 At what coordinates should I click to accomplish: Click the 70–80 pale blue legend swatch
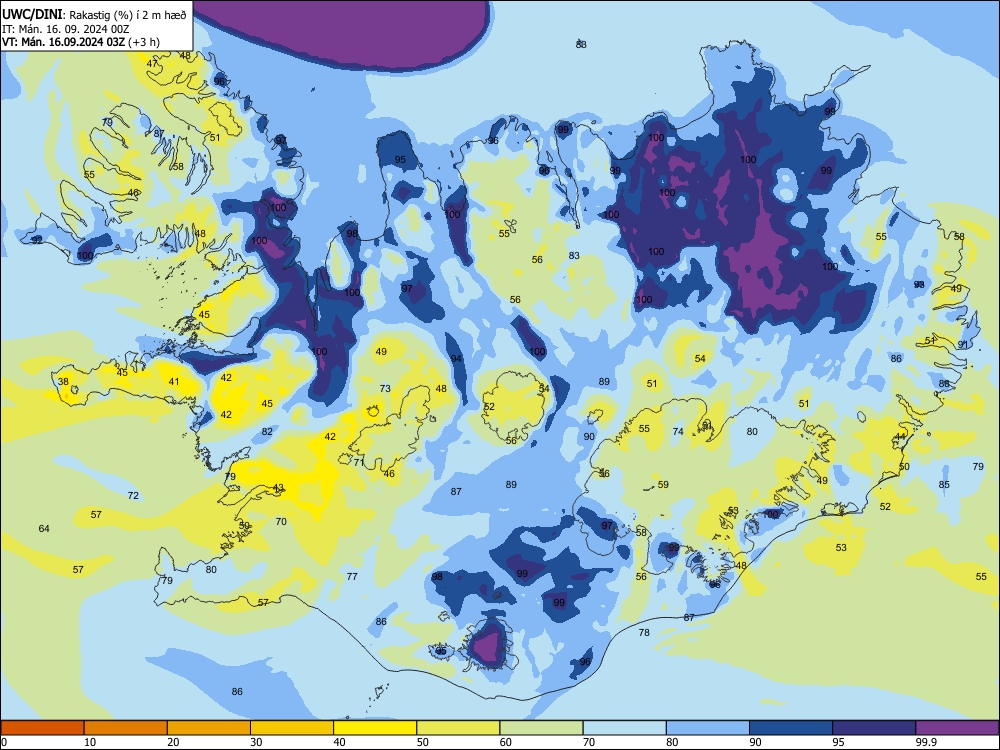point(624,728)
